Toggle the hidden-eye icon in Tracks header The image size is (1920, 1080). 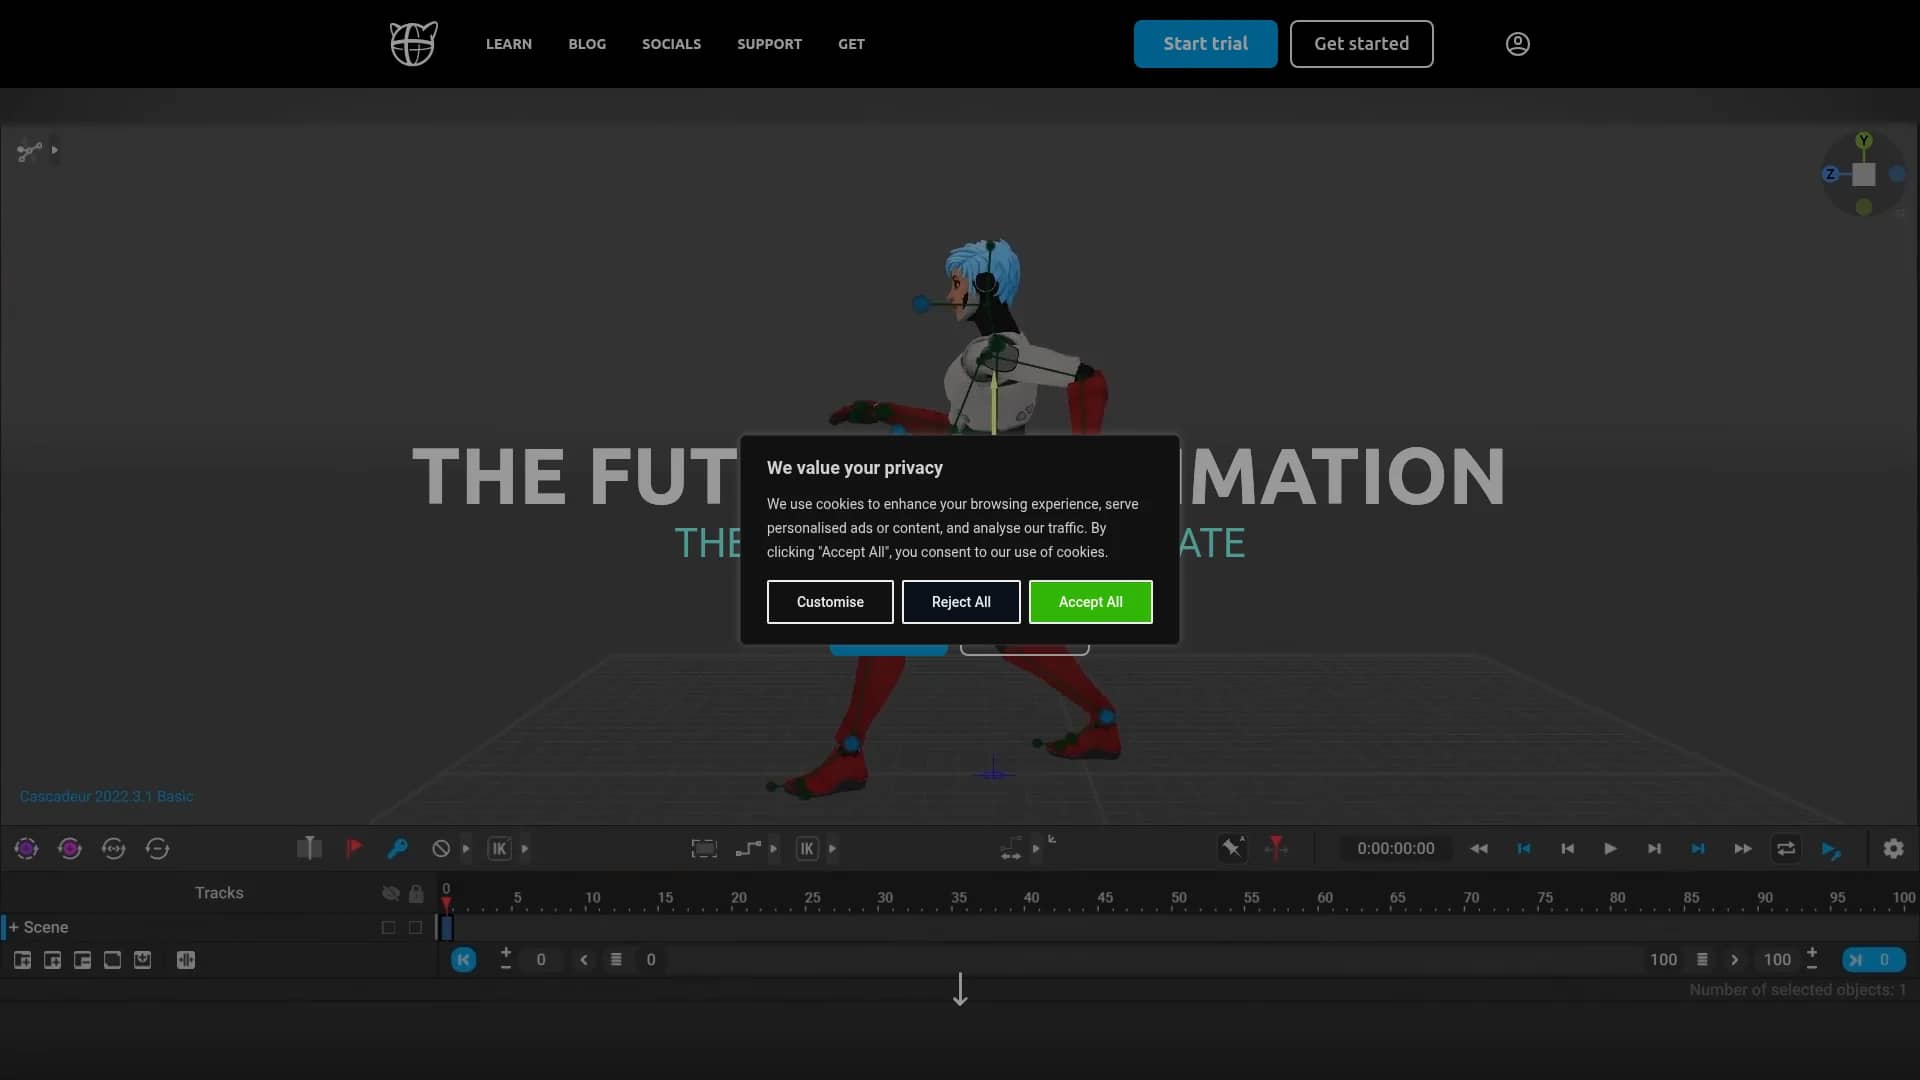391,893
